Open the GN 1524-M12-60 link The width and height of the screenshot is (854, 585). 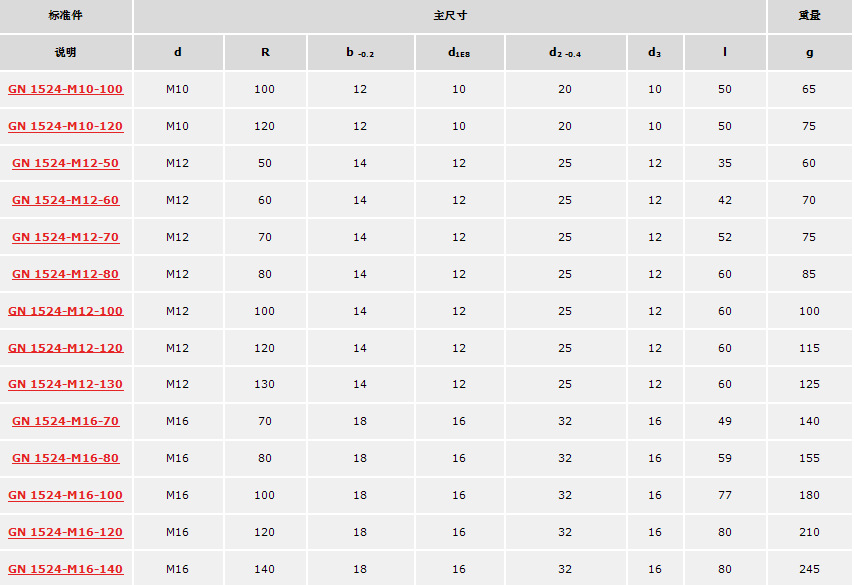coord(65,200)
